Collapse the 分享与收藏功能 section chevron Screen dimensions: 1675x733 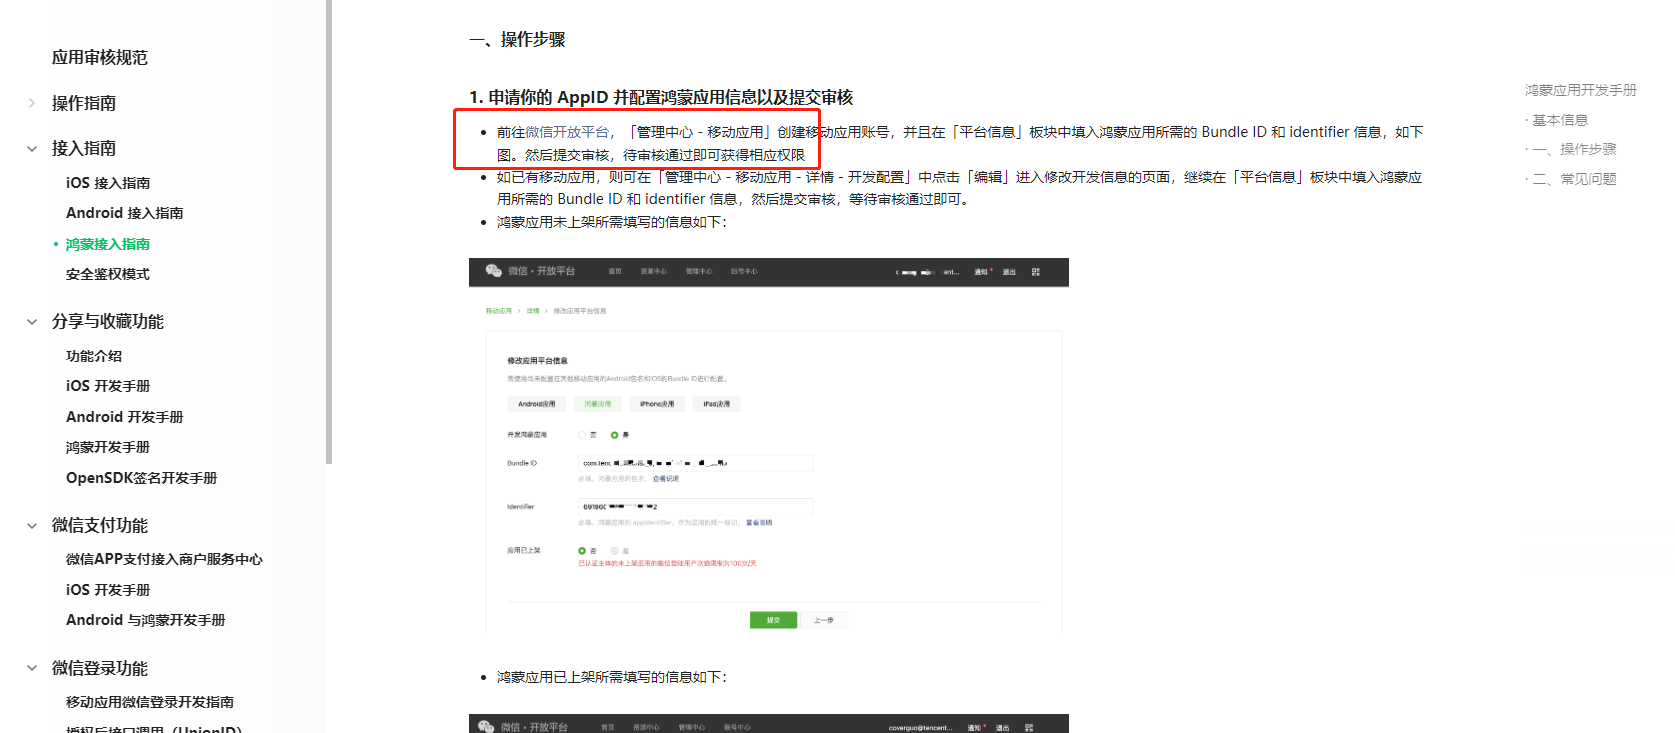[32, 322]
